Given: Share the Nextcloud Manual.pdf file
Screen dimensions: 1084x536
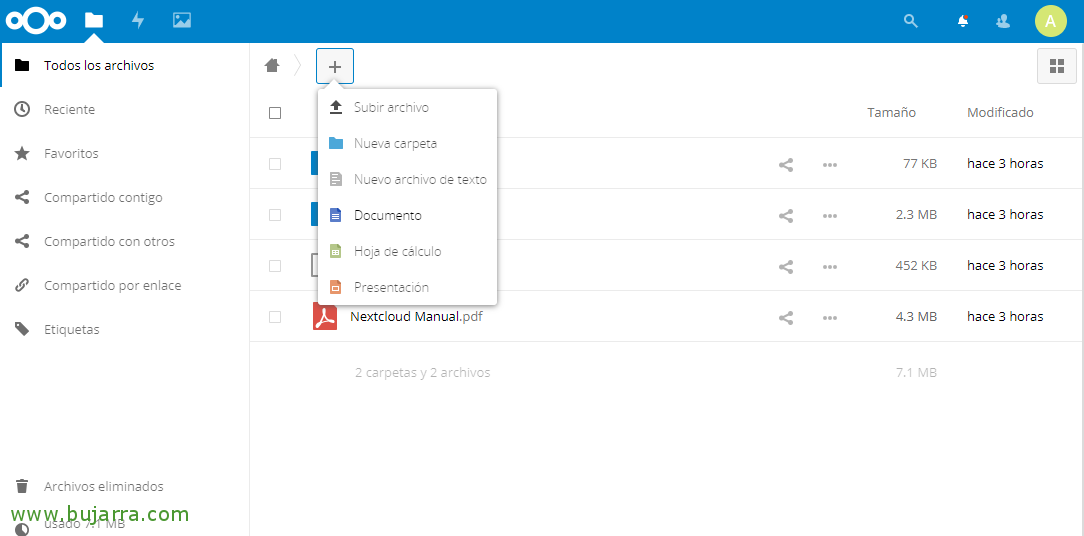Looking at the screenshot, I should pos(786,317).
